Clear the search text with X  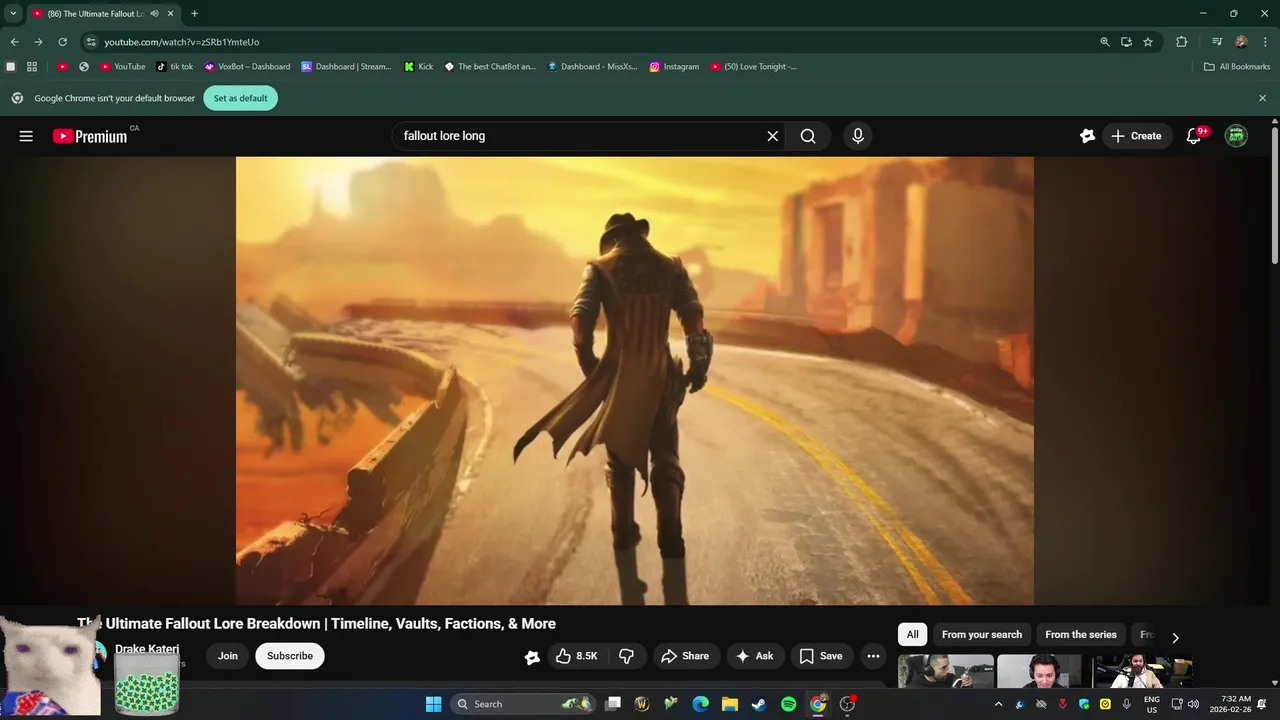pyautogui.click(x=772, y=136)
